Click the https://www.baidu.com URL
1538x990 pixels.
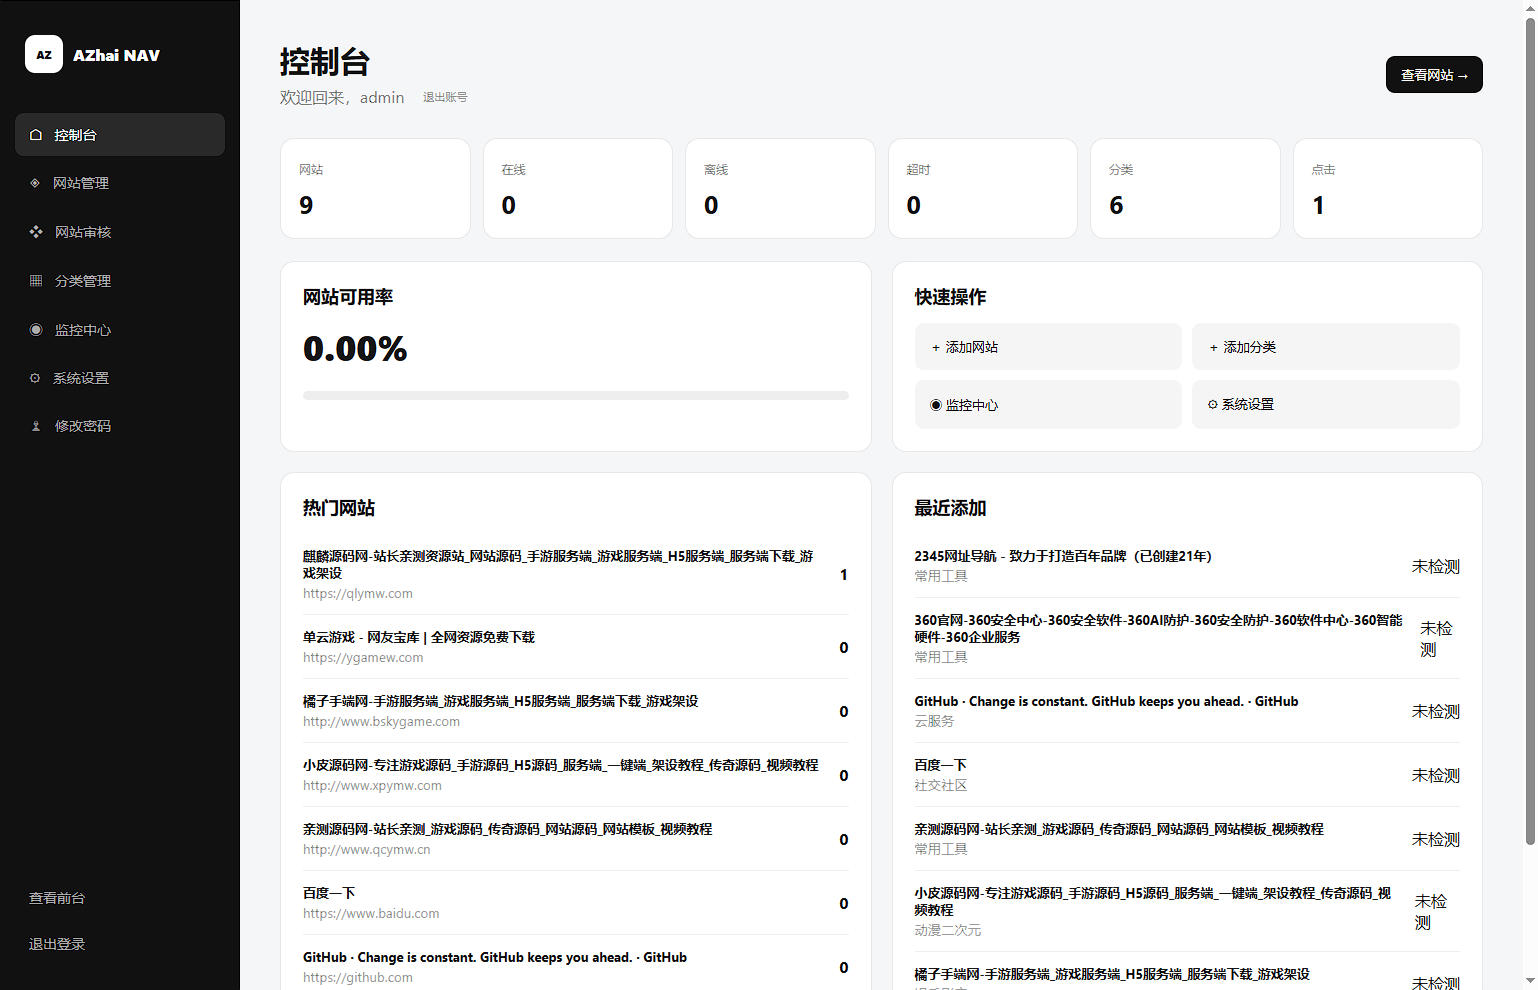pyautogui.click(x=371, y=914)
